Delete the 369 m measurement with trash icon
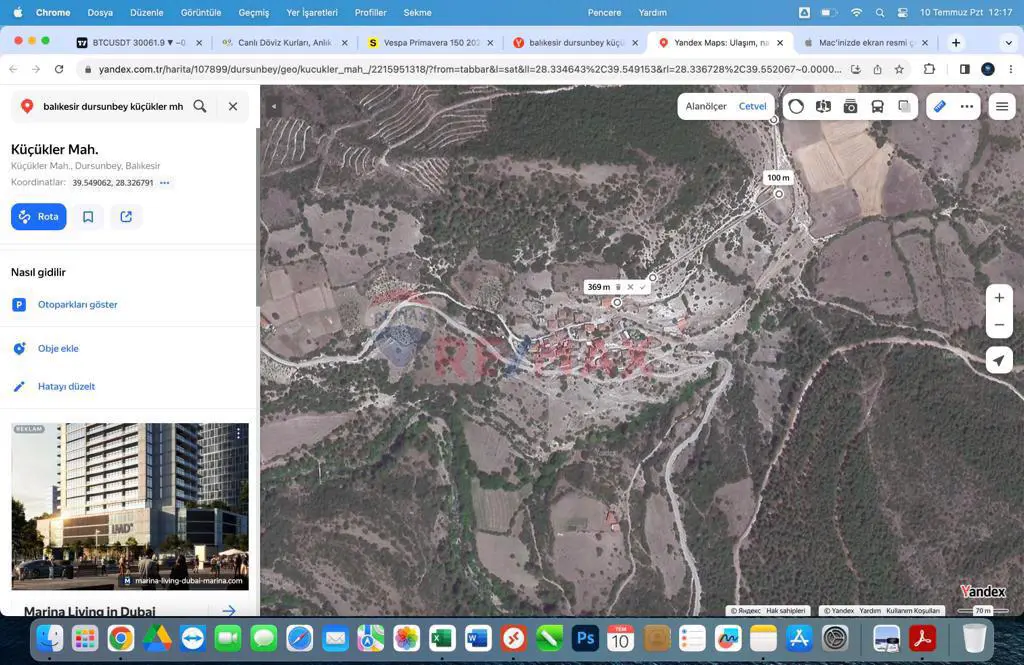Screen dimensions: 1024x665 (x=618, y=287)
